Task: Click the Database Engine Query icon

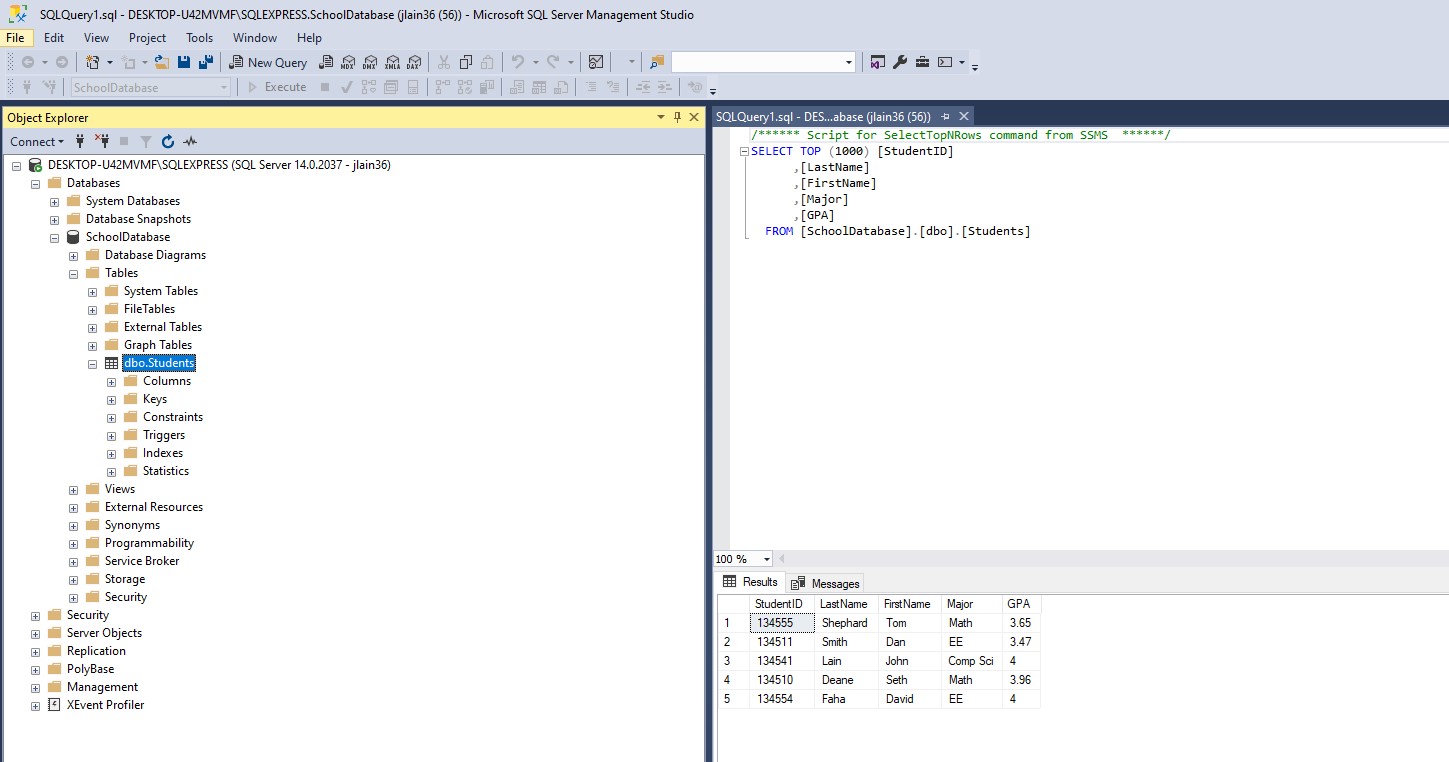Action: click(326, 62)
